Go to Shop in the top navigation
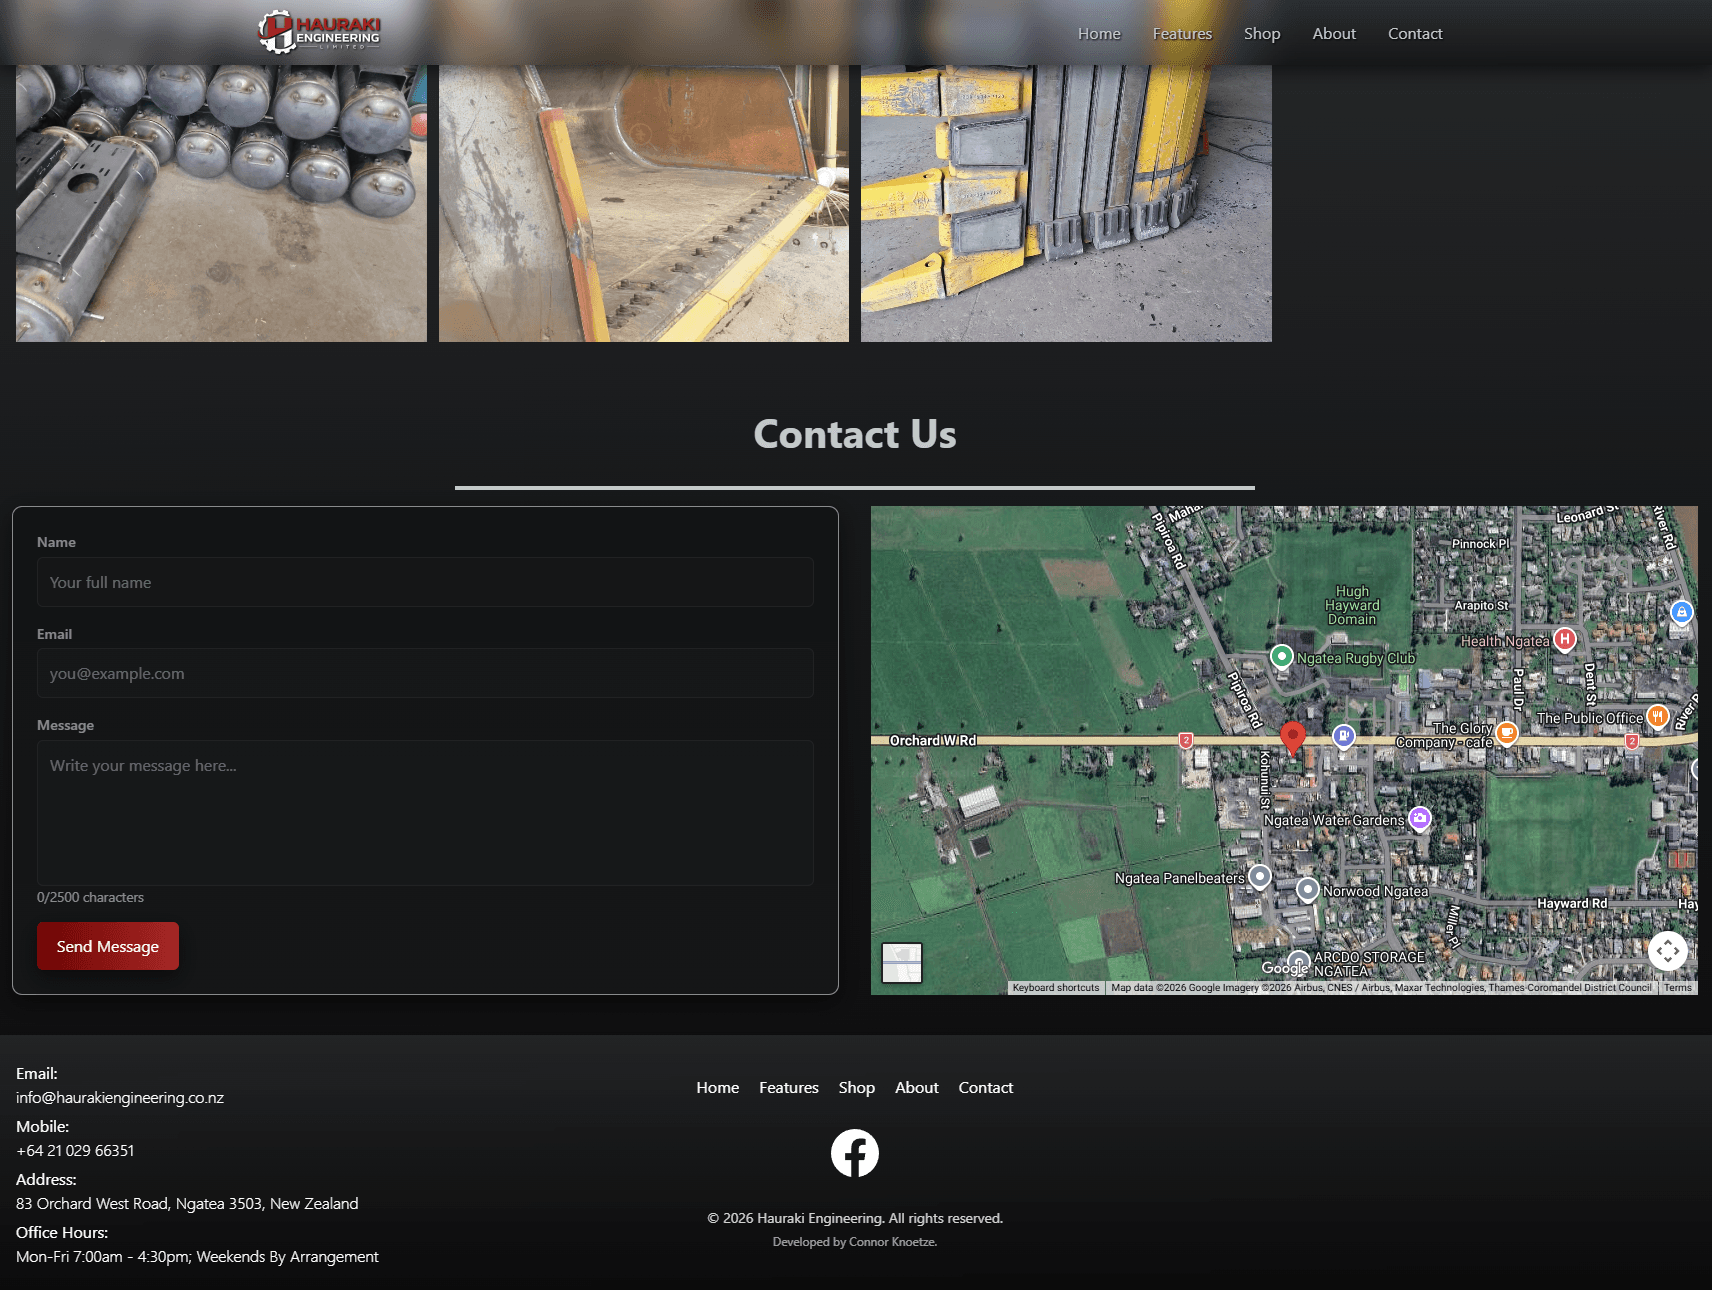The width and height of the screenshot is (1712, 1290). [1262, 34]
